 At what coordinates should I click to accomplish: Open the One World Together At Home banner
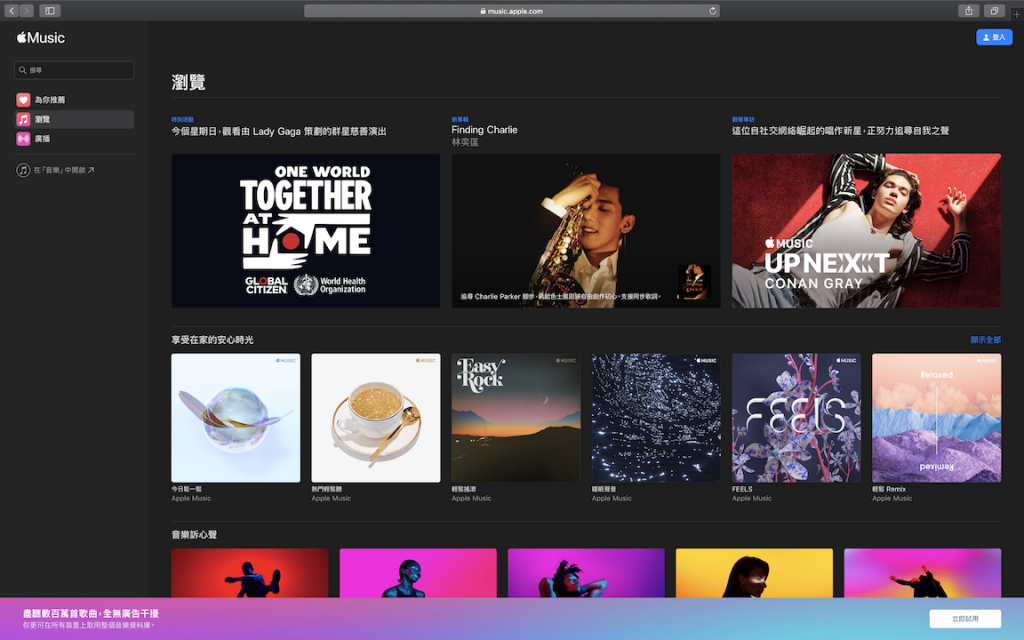pyautogui.click(x=306, y=231)
